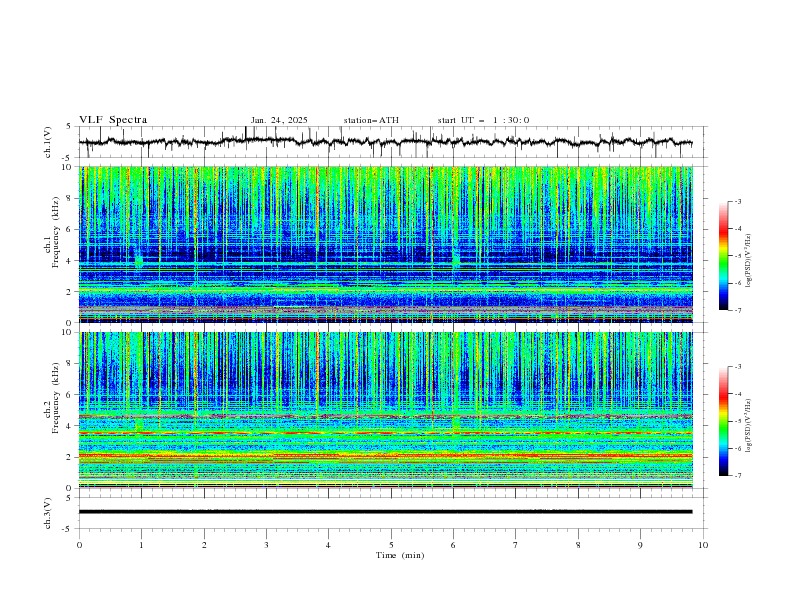The height and width of the screenshot is (612, 792).
Task: Click the ch.1 colorbar "log(PSD)(V²/Hz)" label
Action: click(749, 261)
